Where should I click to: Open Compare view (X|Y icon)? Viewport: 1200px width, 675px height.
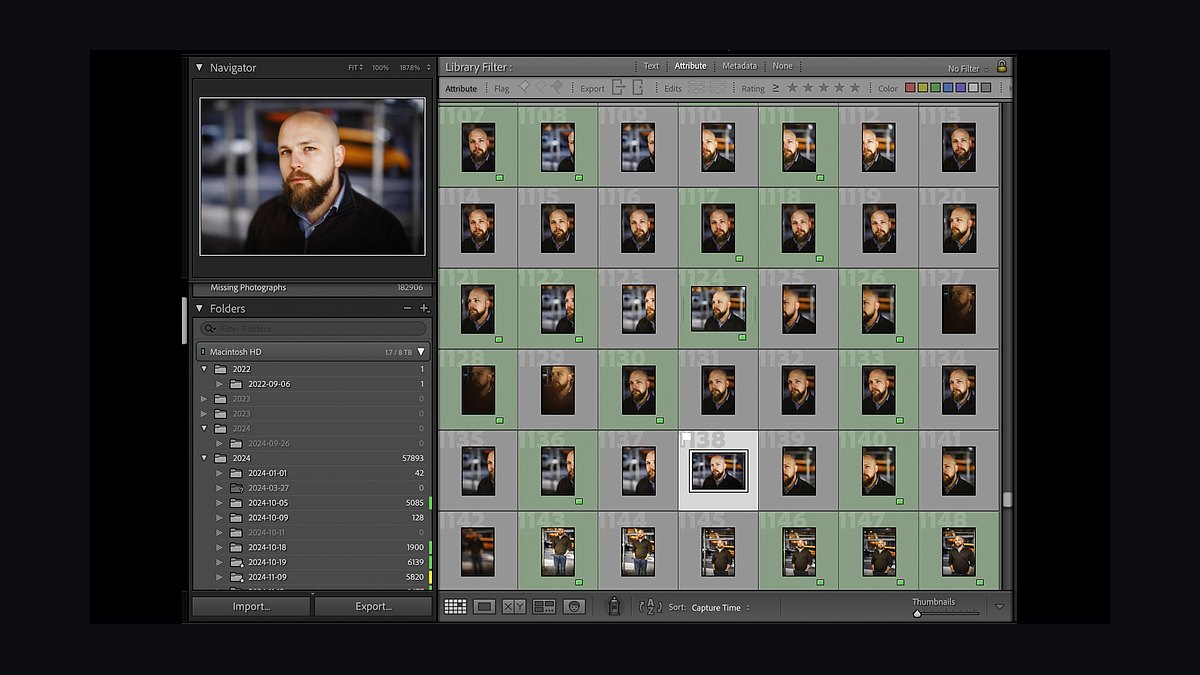click(x=514, y=607)
